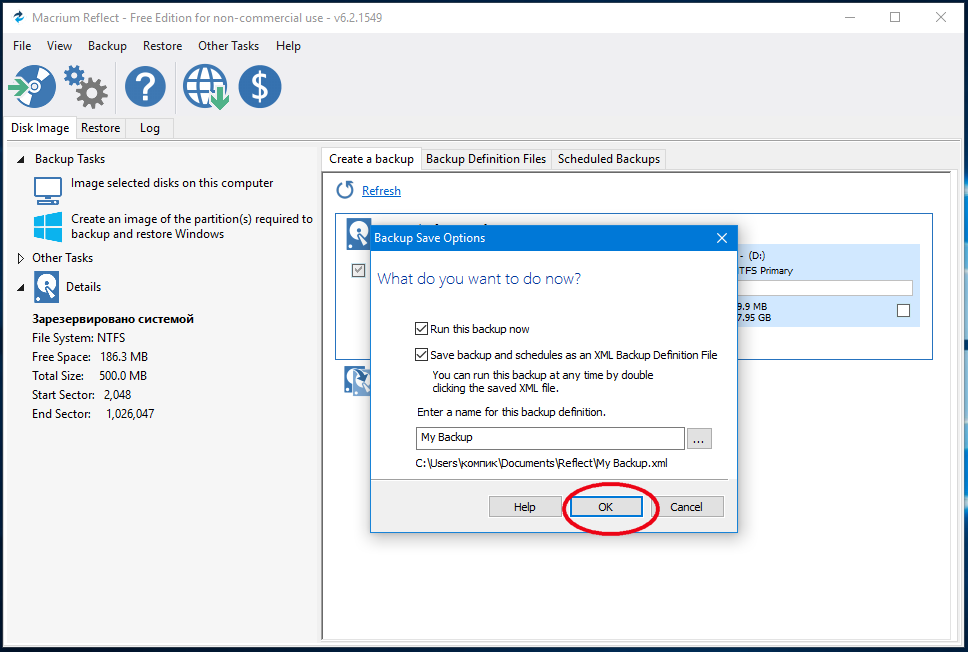968x652 pixels.
Task: Open the Backup Definition Files tab
Action: tap(486, 159)
